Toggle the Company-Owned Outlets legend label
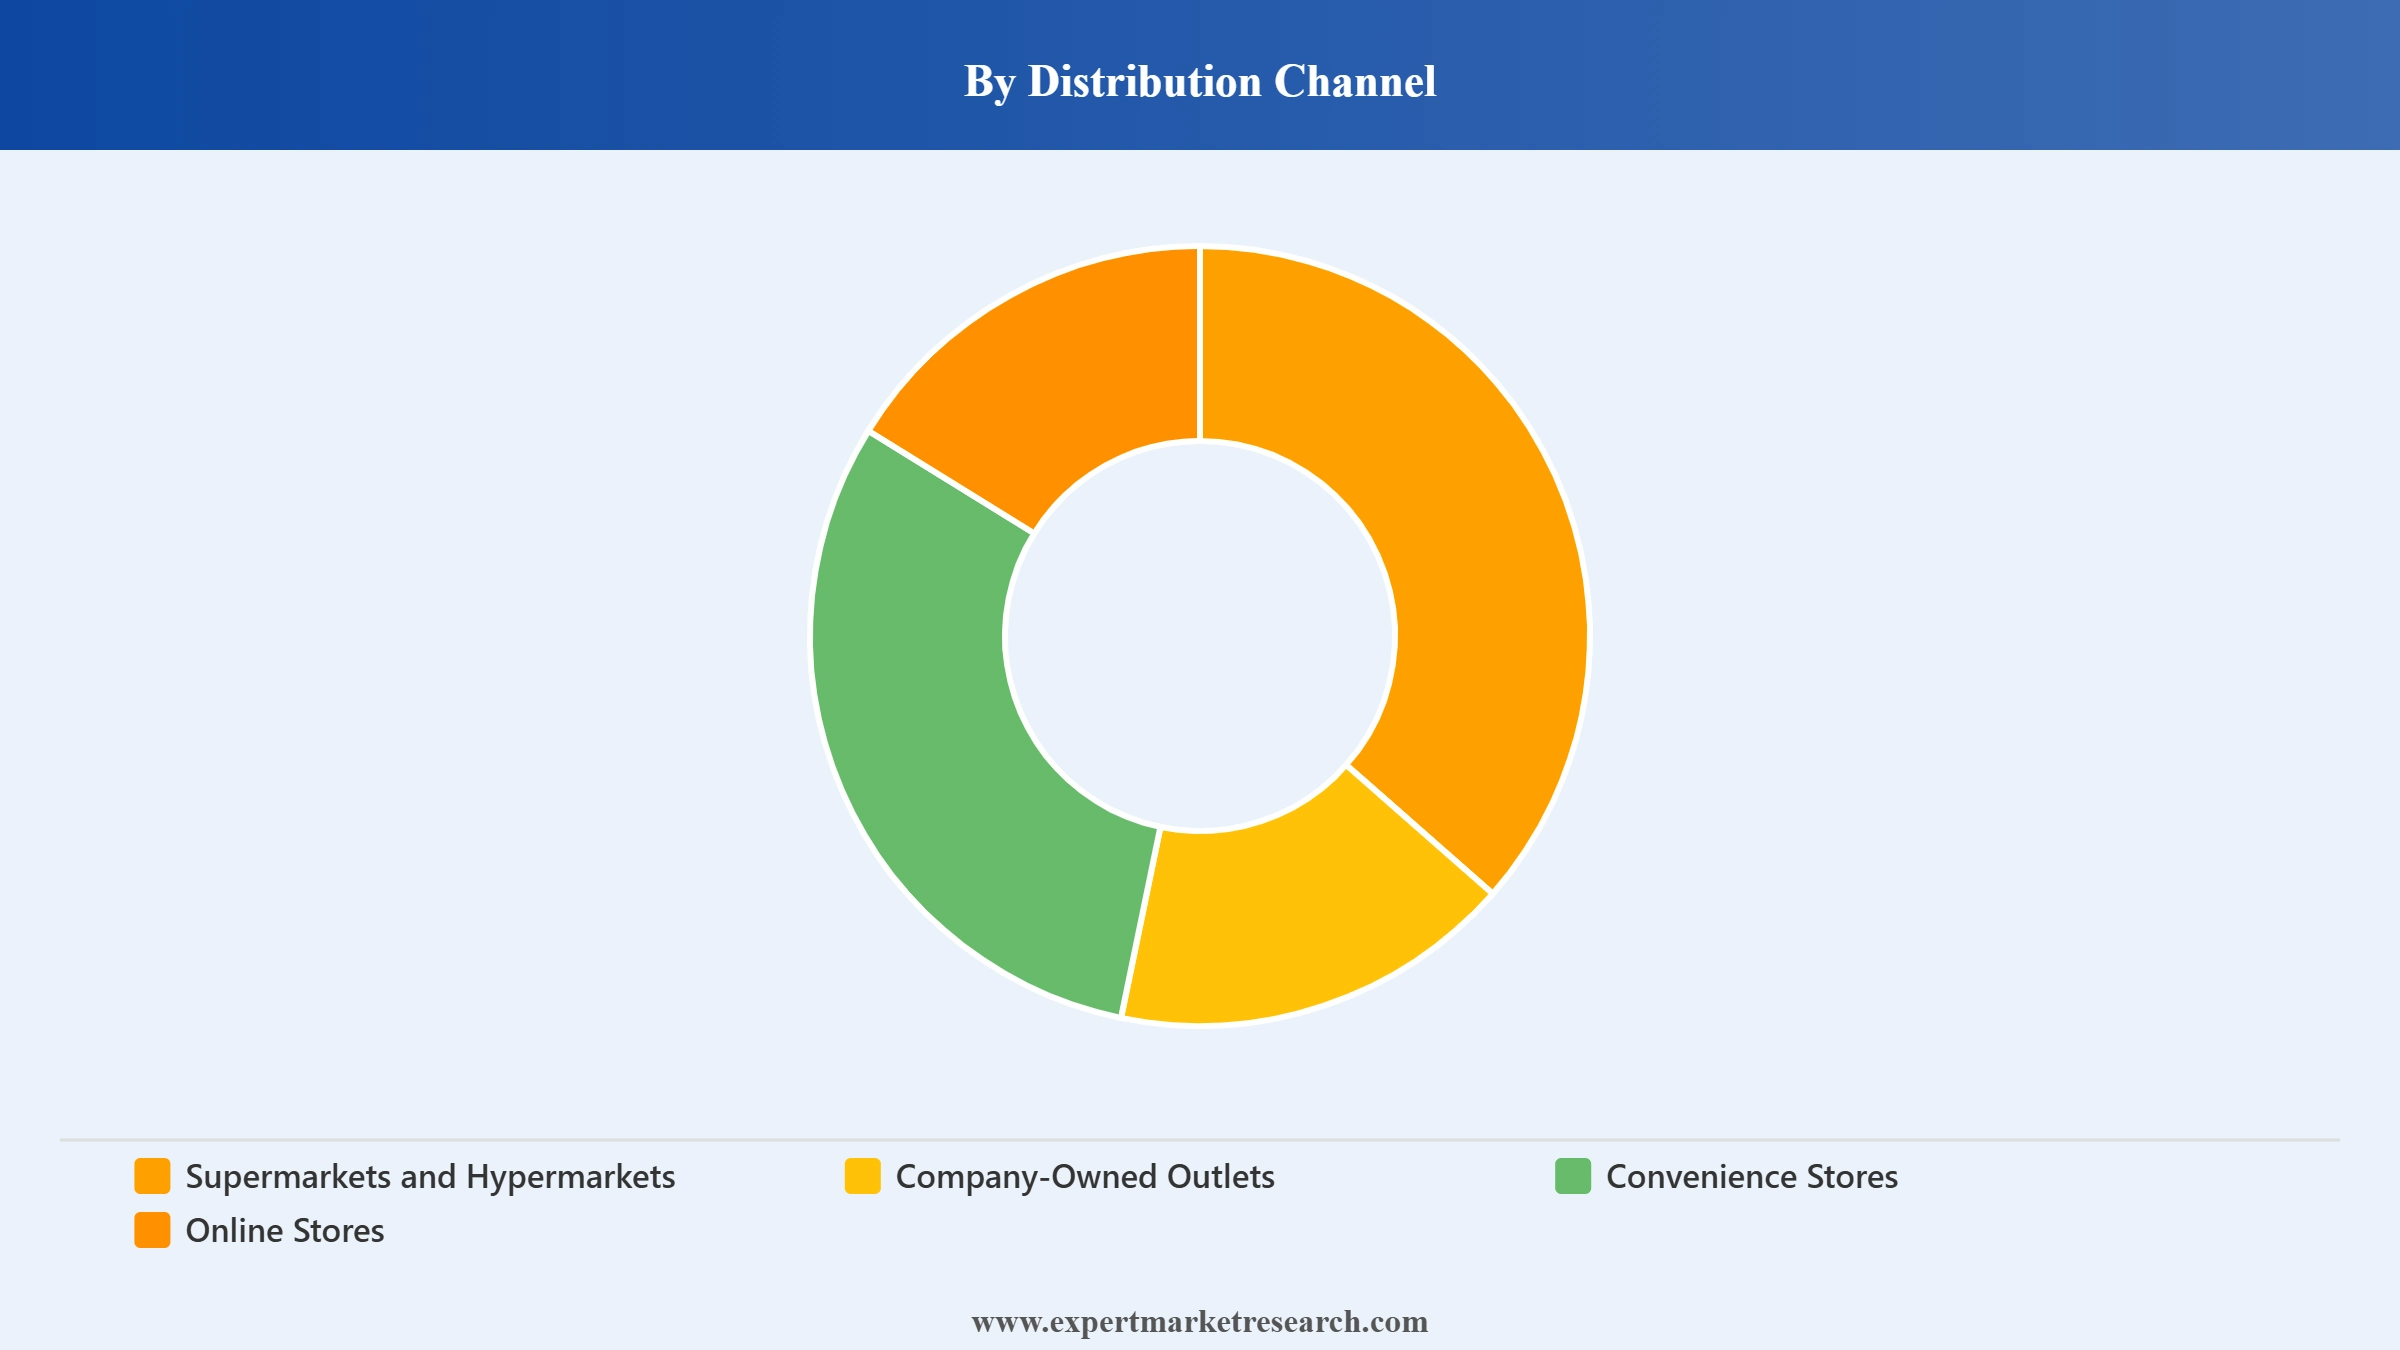The height and width of the screenshot is (1350, 2400). coord(1085,1177)
